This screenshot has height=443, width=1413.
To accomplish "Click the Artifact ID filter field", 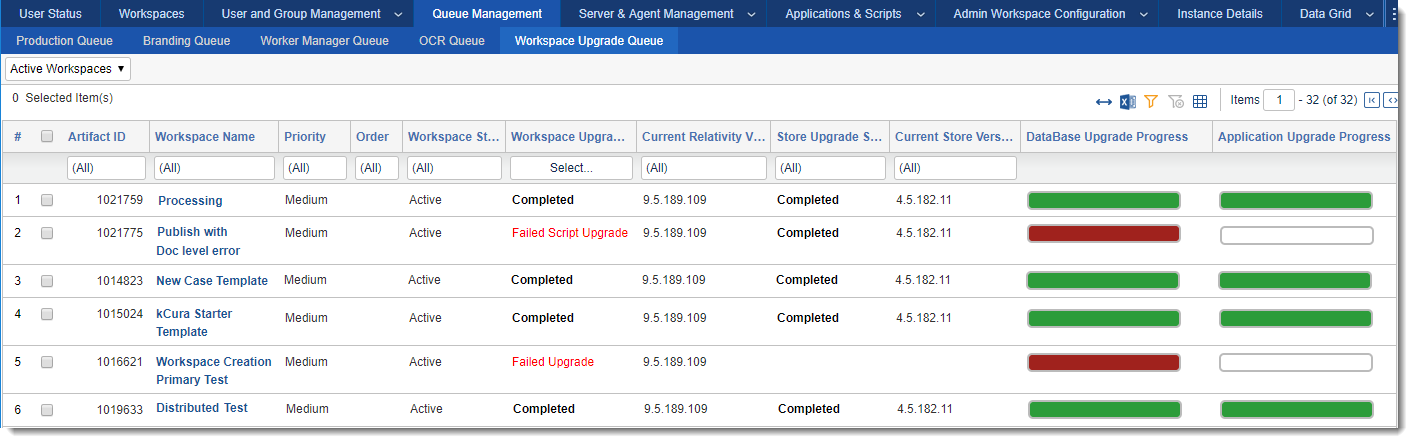I will [106, 168].
